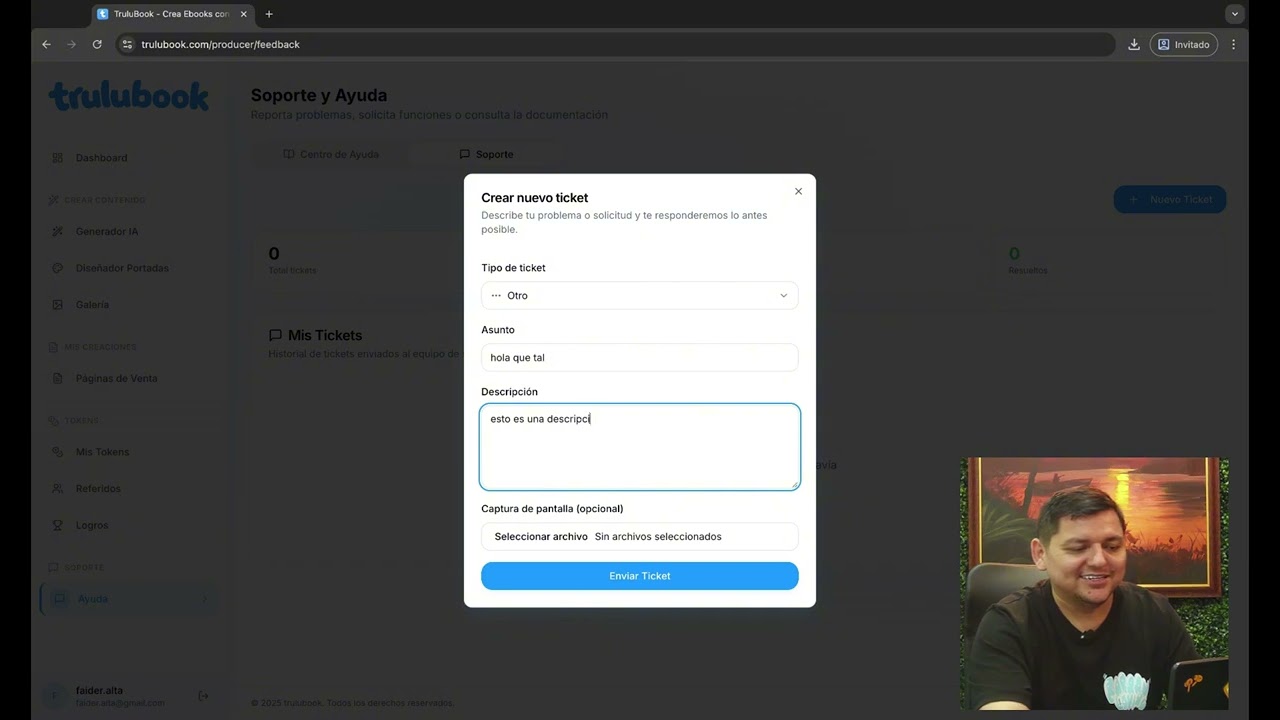The image size is (1280, 720).
Task: Open browser downloads icon
Action: coord(1134,44)
